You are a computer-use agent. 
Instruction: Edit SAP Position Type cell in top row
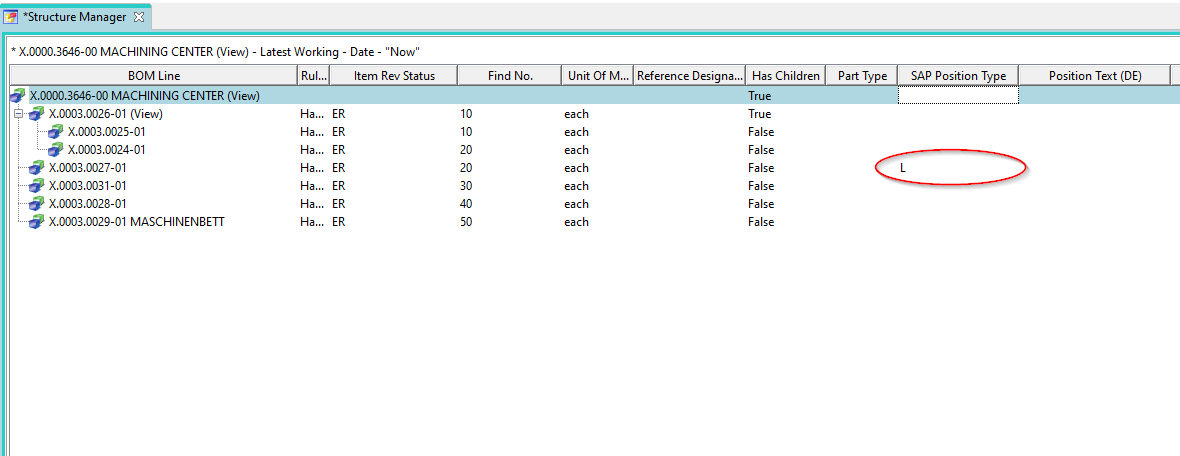957,96
